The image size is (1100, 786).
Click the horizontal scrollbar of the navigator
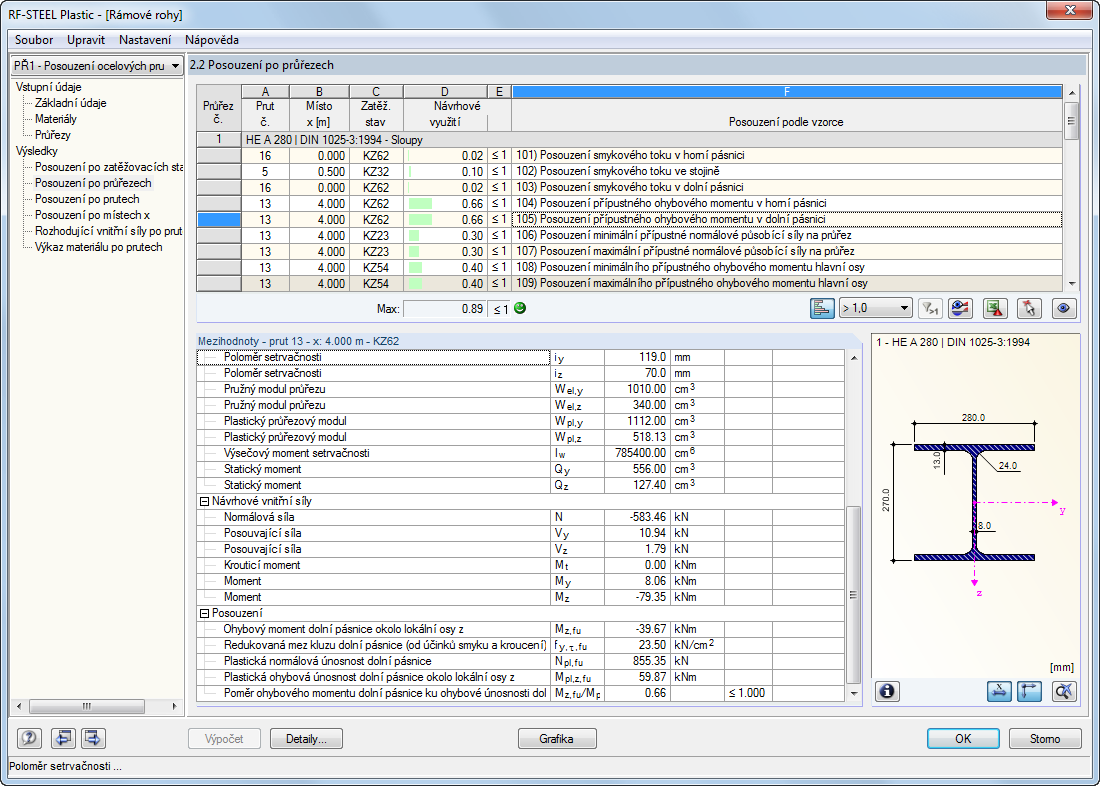(97, 706)
